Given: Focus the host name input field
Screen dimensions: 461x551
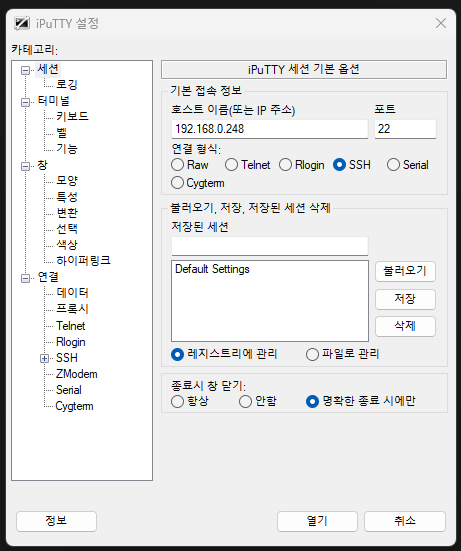Looking at the screenshot, I should click(270, 129).
